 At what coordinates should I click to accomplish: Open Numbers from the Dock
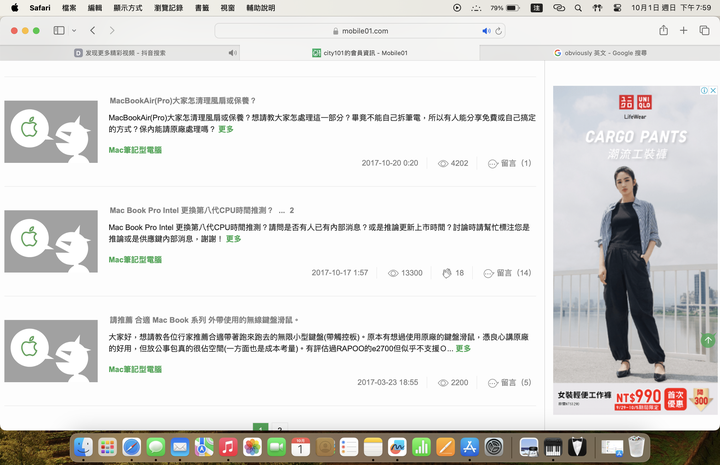[421, 447]
